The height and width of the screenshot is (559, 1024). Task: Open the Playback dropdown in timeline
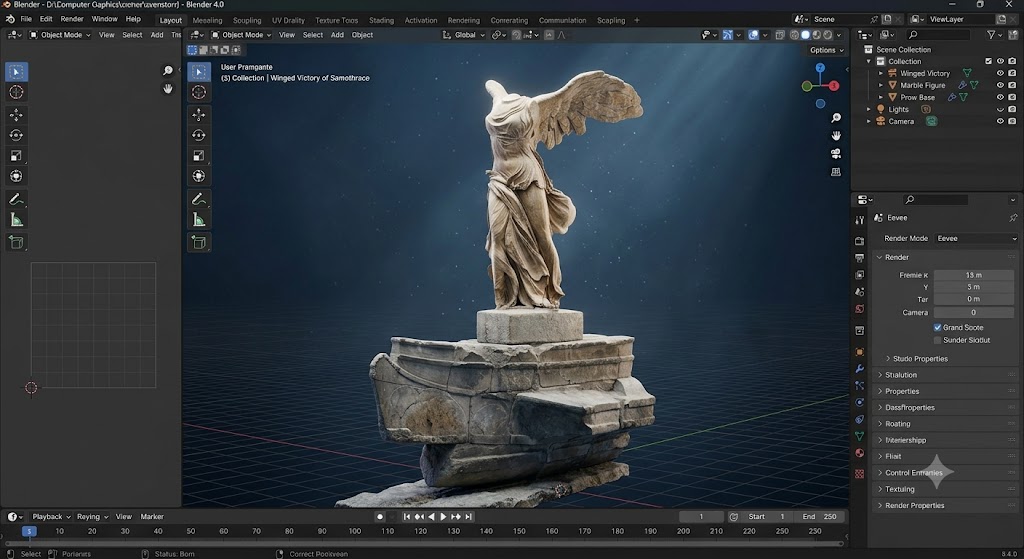pyautogui.click(x=52, y=517)
